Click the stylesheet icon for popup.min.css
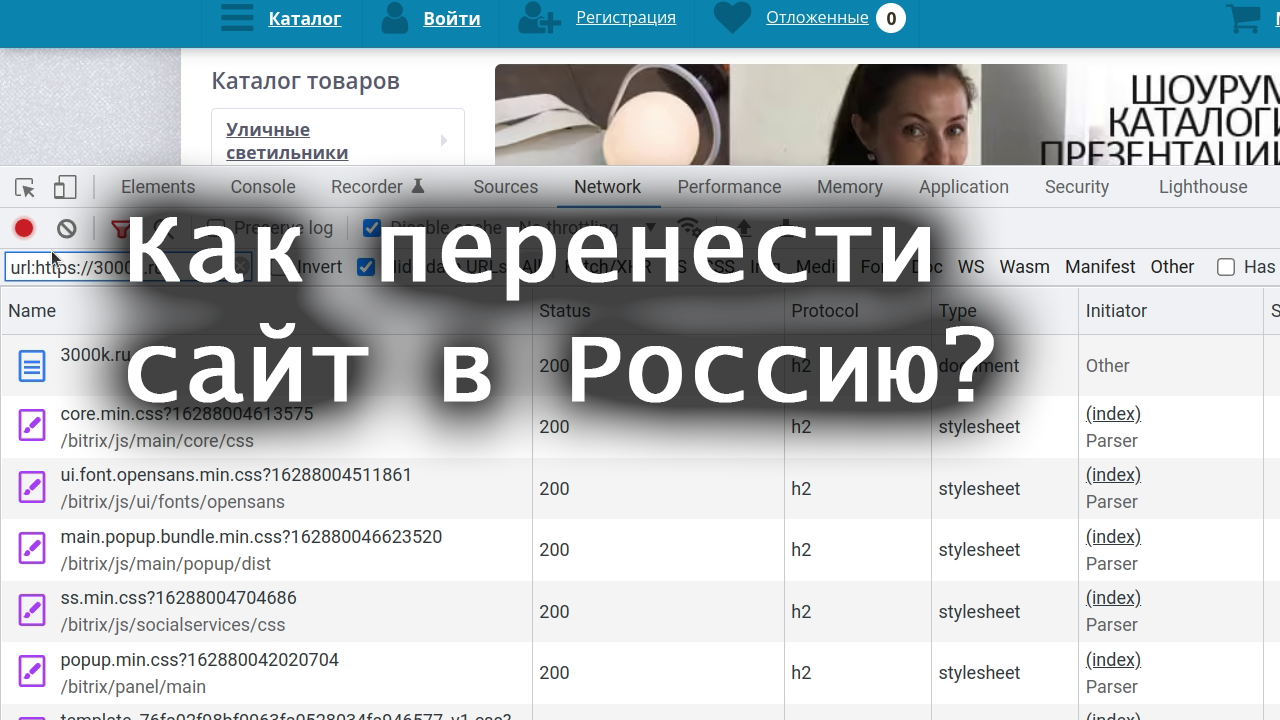 pos(32,673)
